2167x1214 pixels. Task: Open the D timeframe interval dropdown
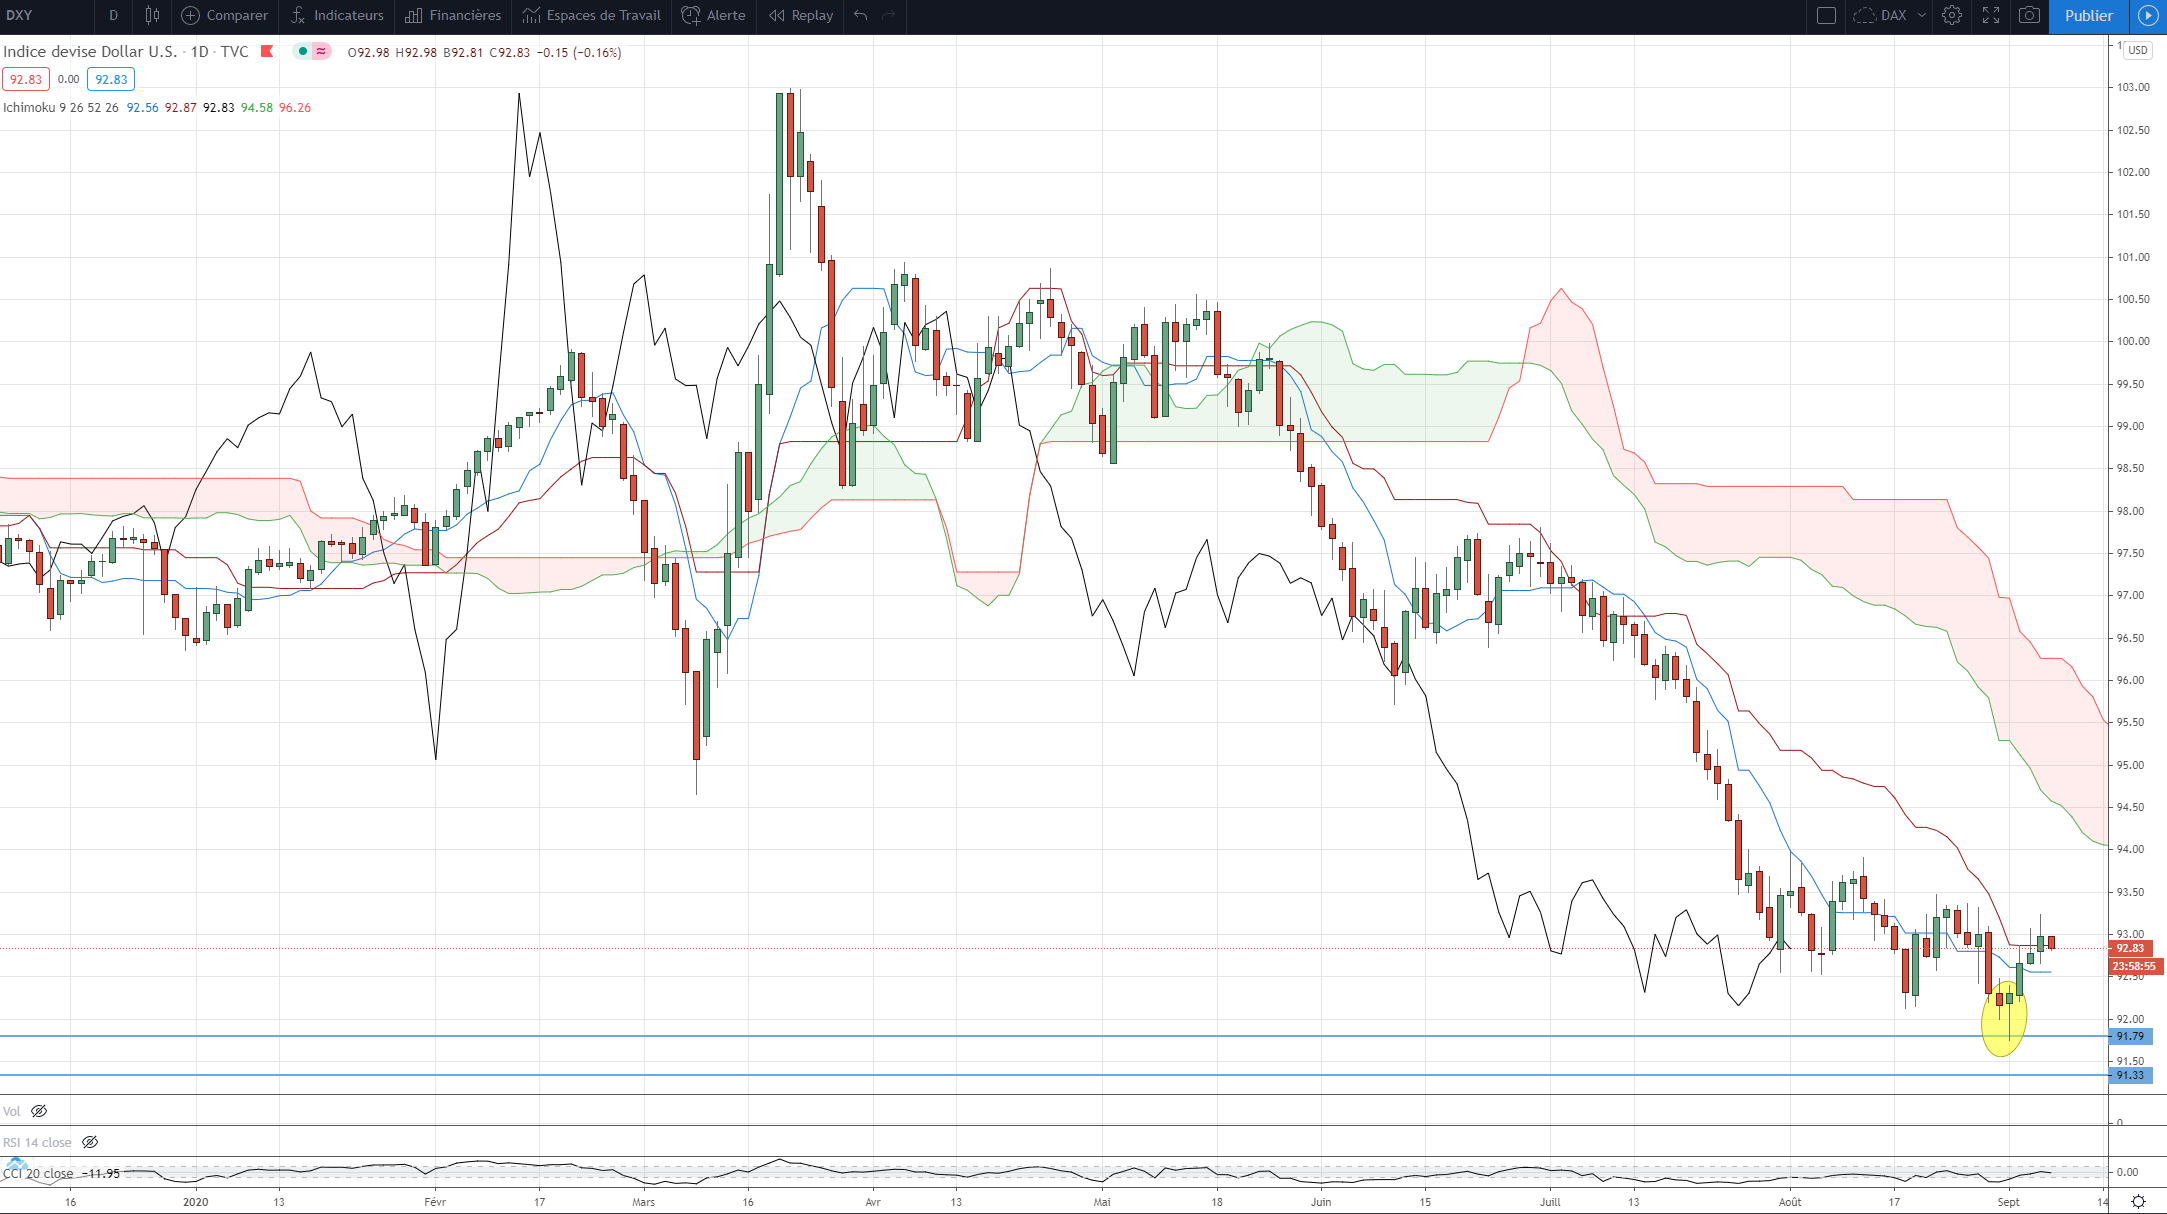[113, 15]
